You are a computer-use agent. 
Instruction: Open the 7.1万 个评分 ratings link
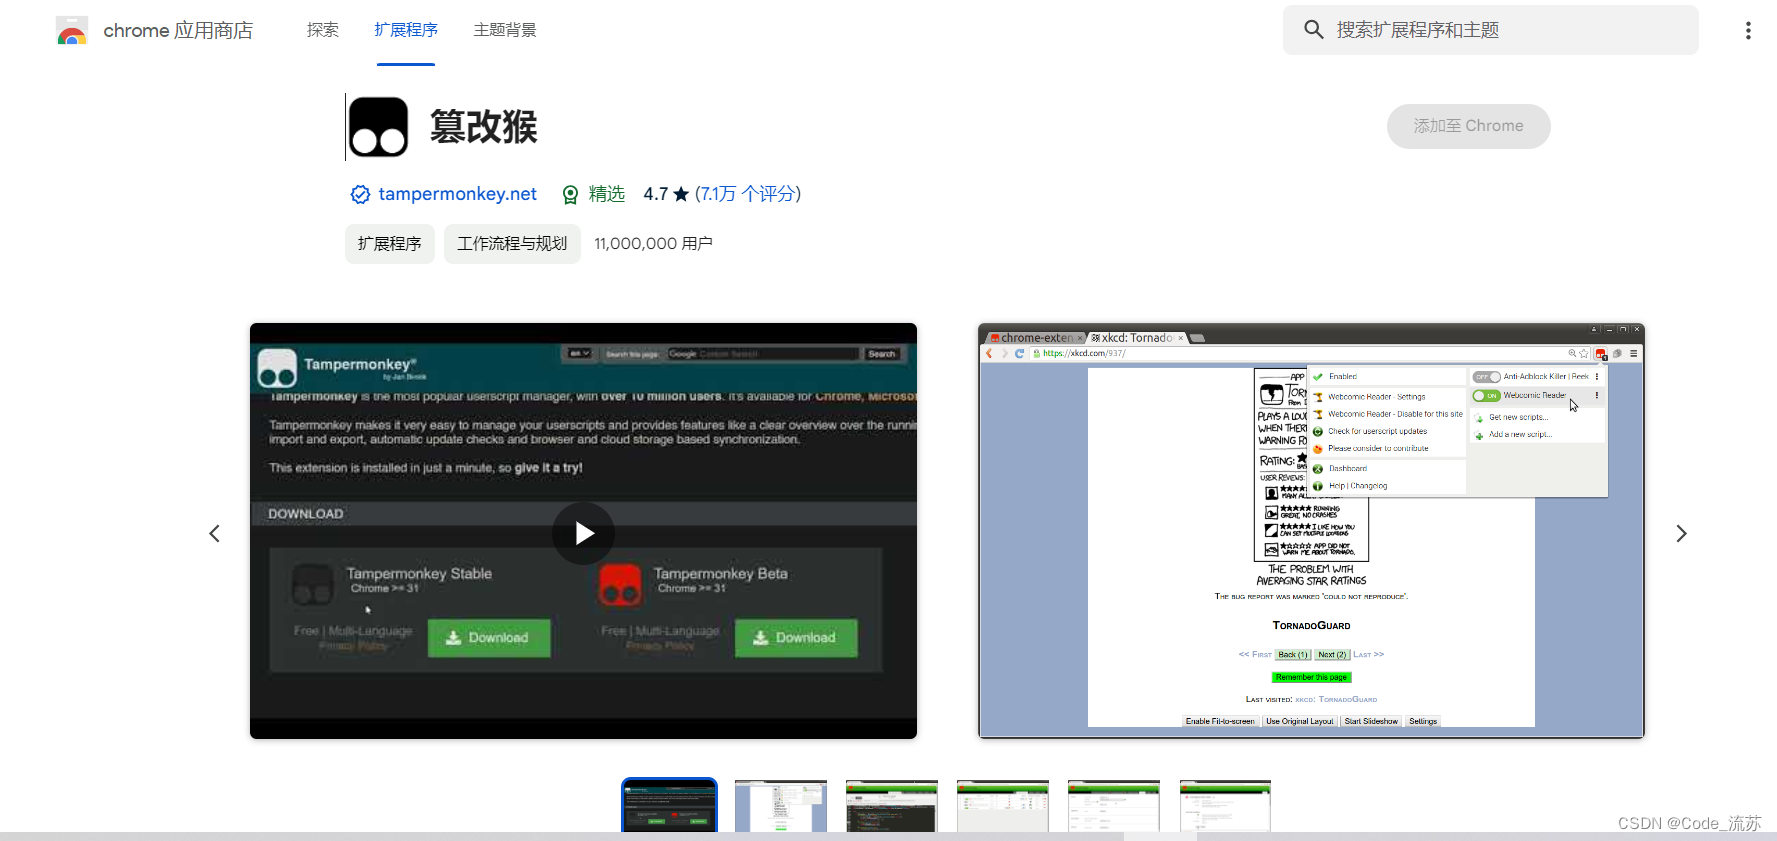748,194
